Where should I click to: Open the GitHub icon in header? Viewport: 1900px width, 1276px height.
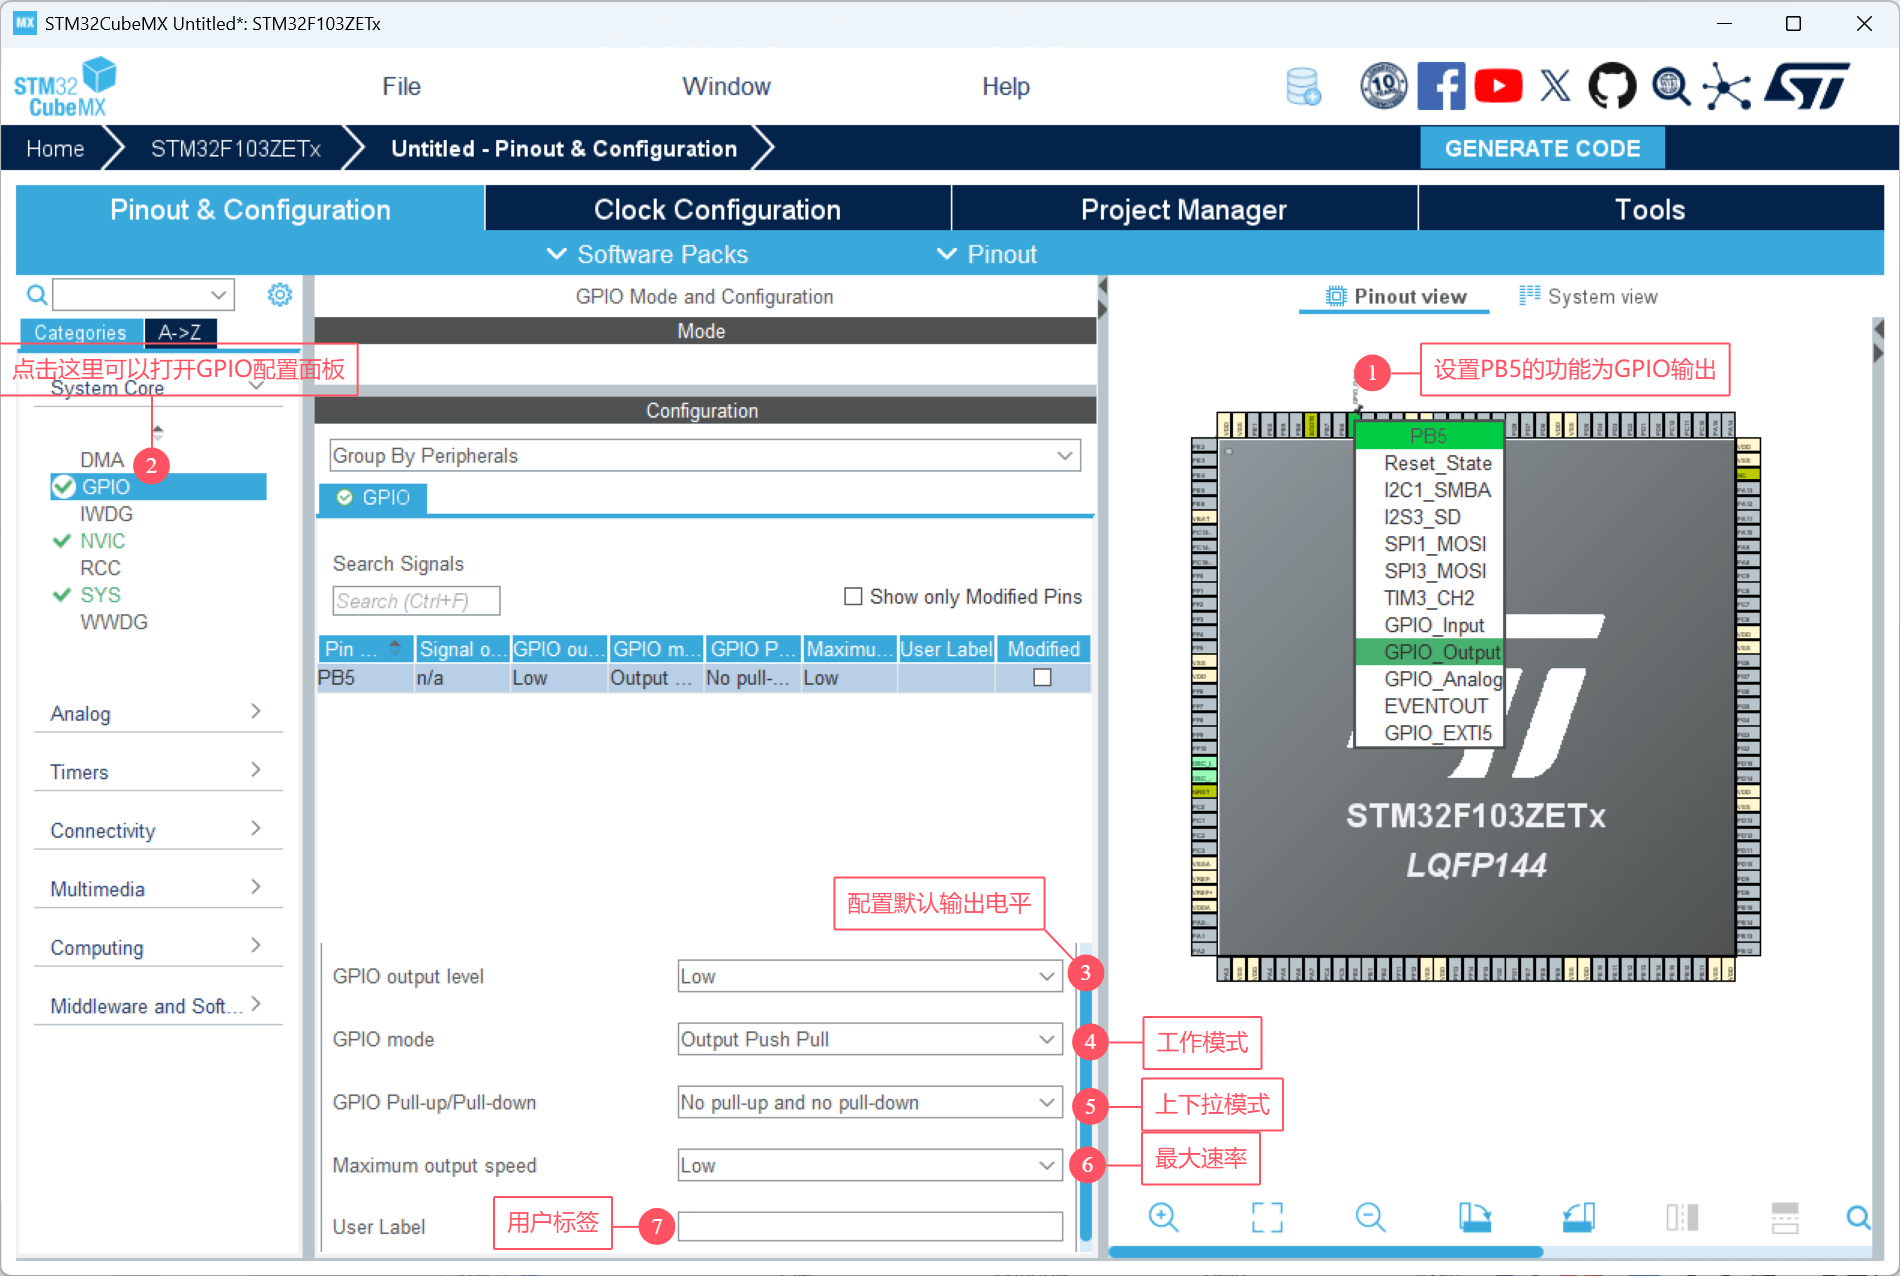pyautogui.click(x=1611, y=87)
